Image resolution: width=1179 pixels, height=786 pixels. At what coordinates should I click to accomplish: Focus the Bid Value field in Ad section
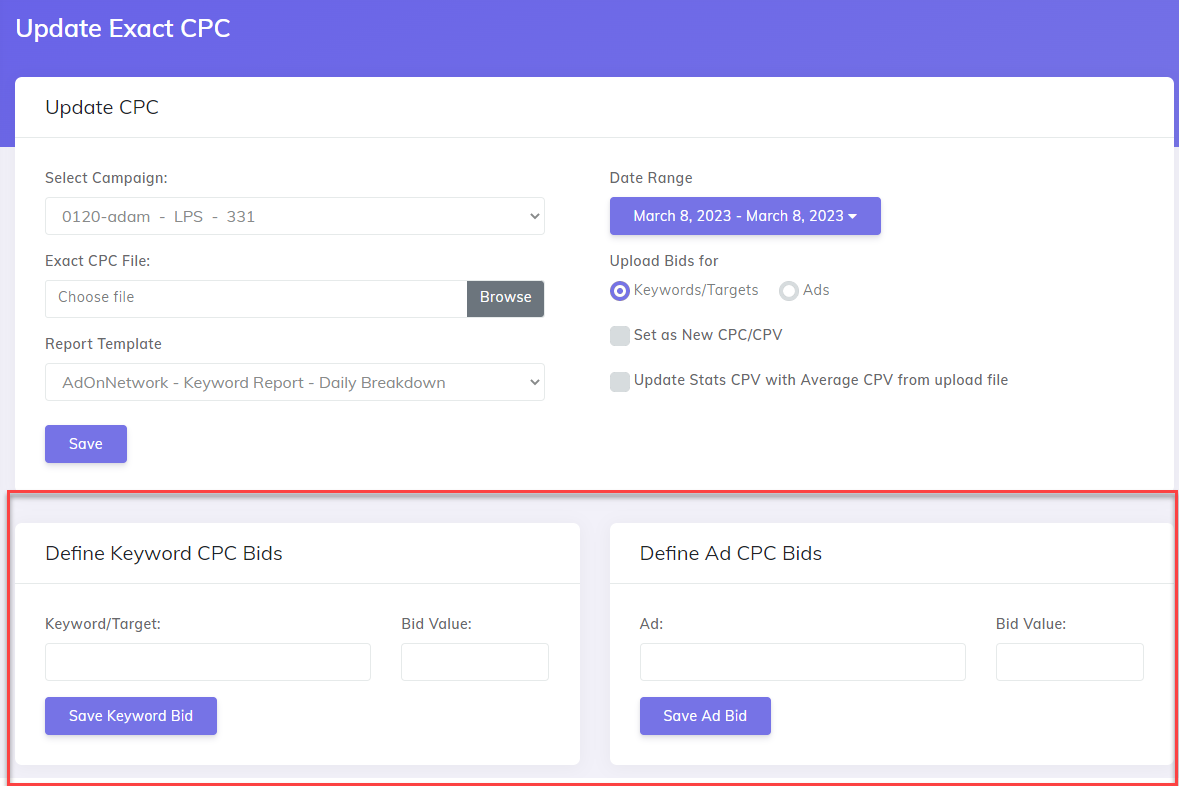[1069, 662]
